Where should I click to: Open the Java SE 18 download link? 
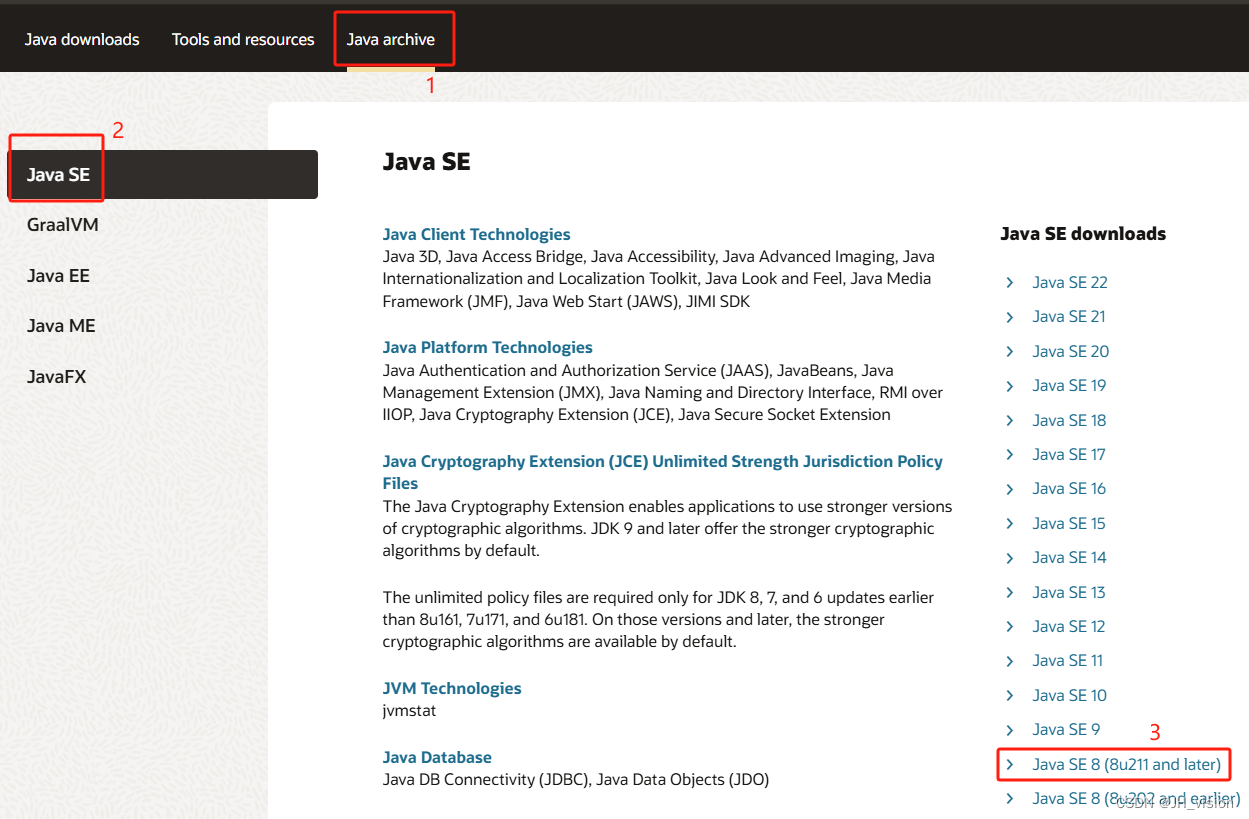pyautogui.click(x=1070, y=420)
